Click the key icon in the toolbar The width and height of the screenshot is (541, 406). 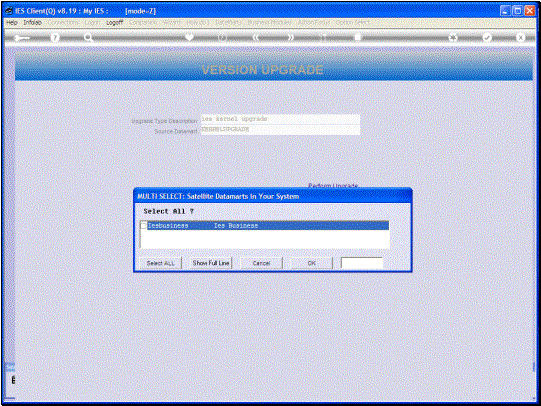click(22, 38)
